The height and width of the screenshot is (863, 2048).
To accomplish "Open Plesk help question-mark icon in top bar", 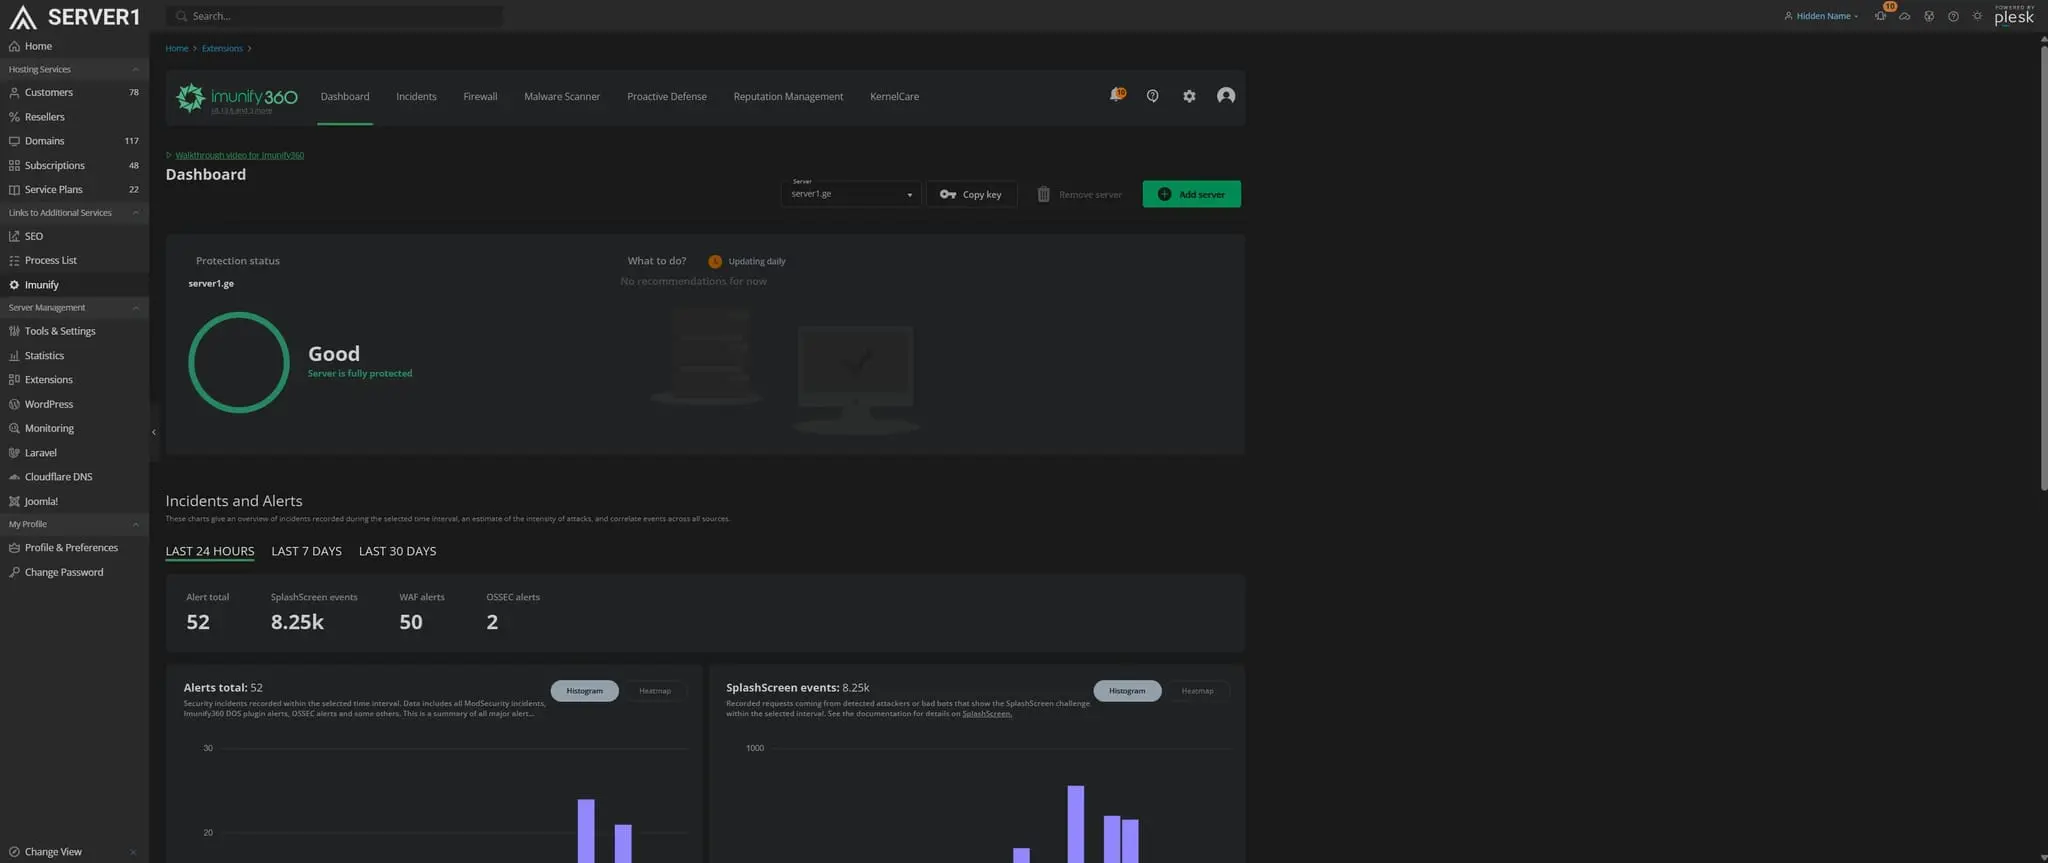I will click(1953, 16).
